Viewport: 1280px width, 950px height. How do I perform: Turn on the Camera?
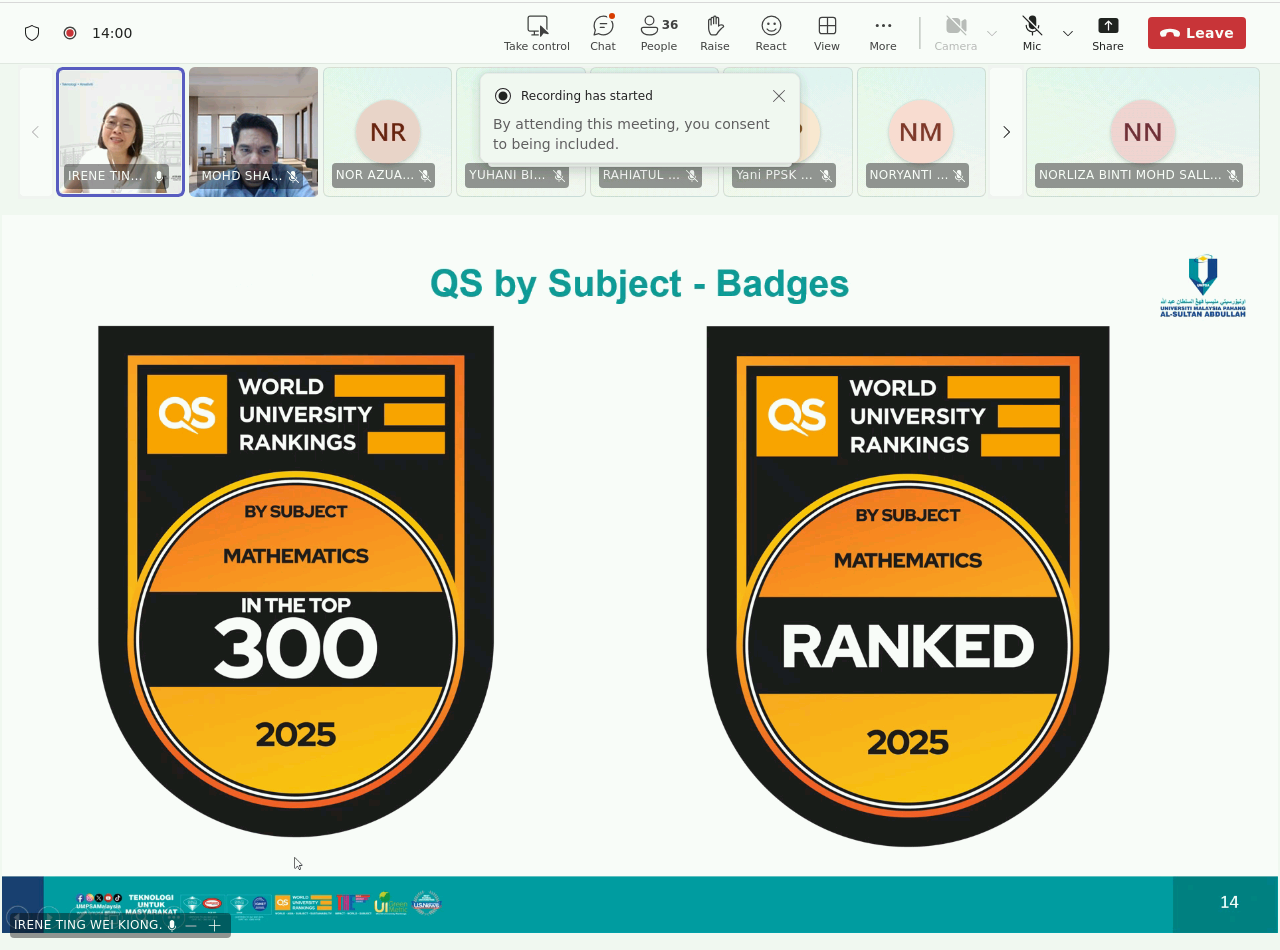955,33
